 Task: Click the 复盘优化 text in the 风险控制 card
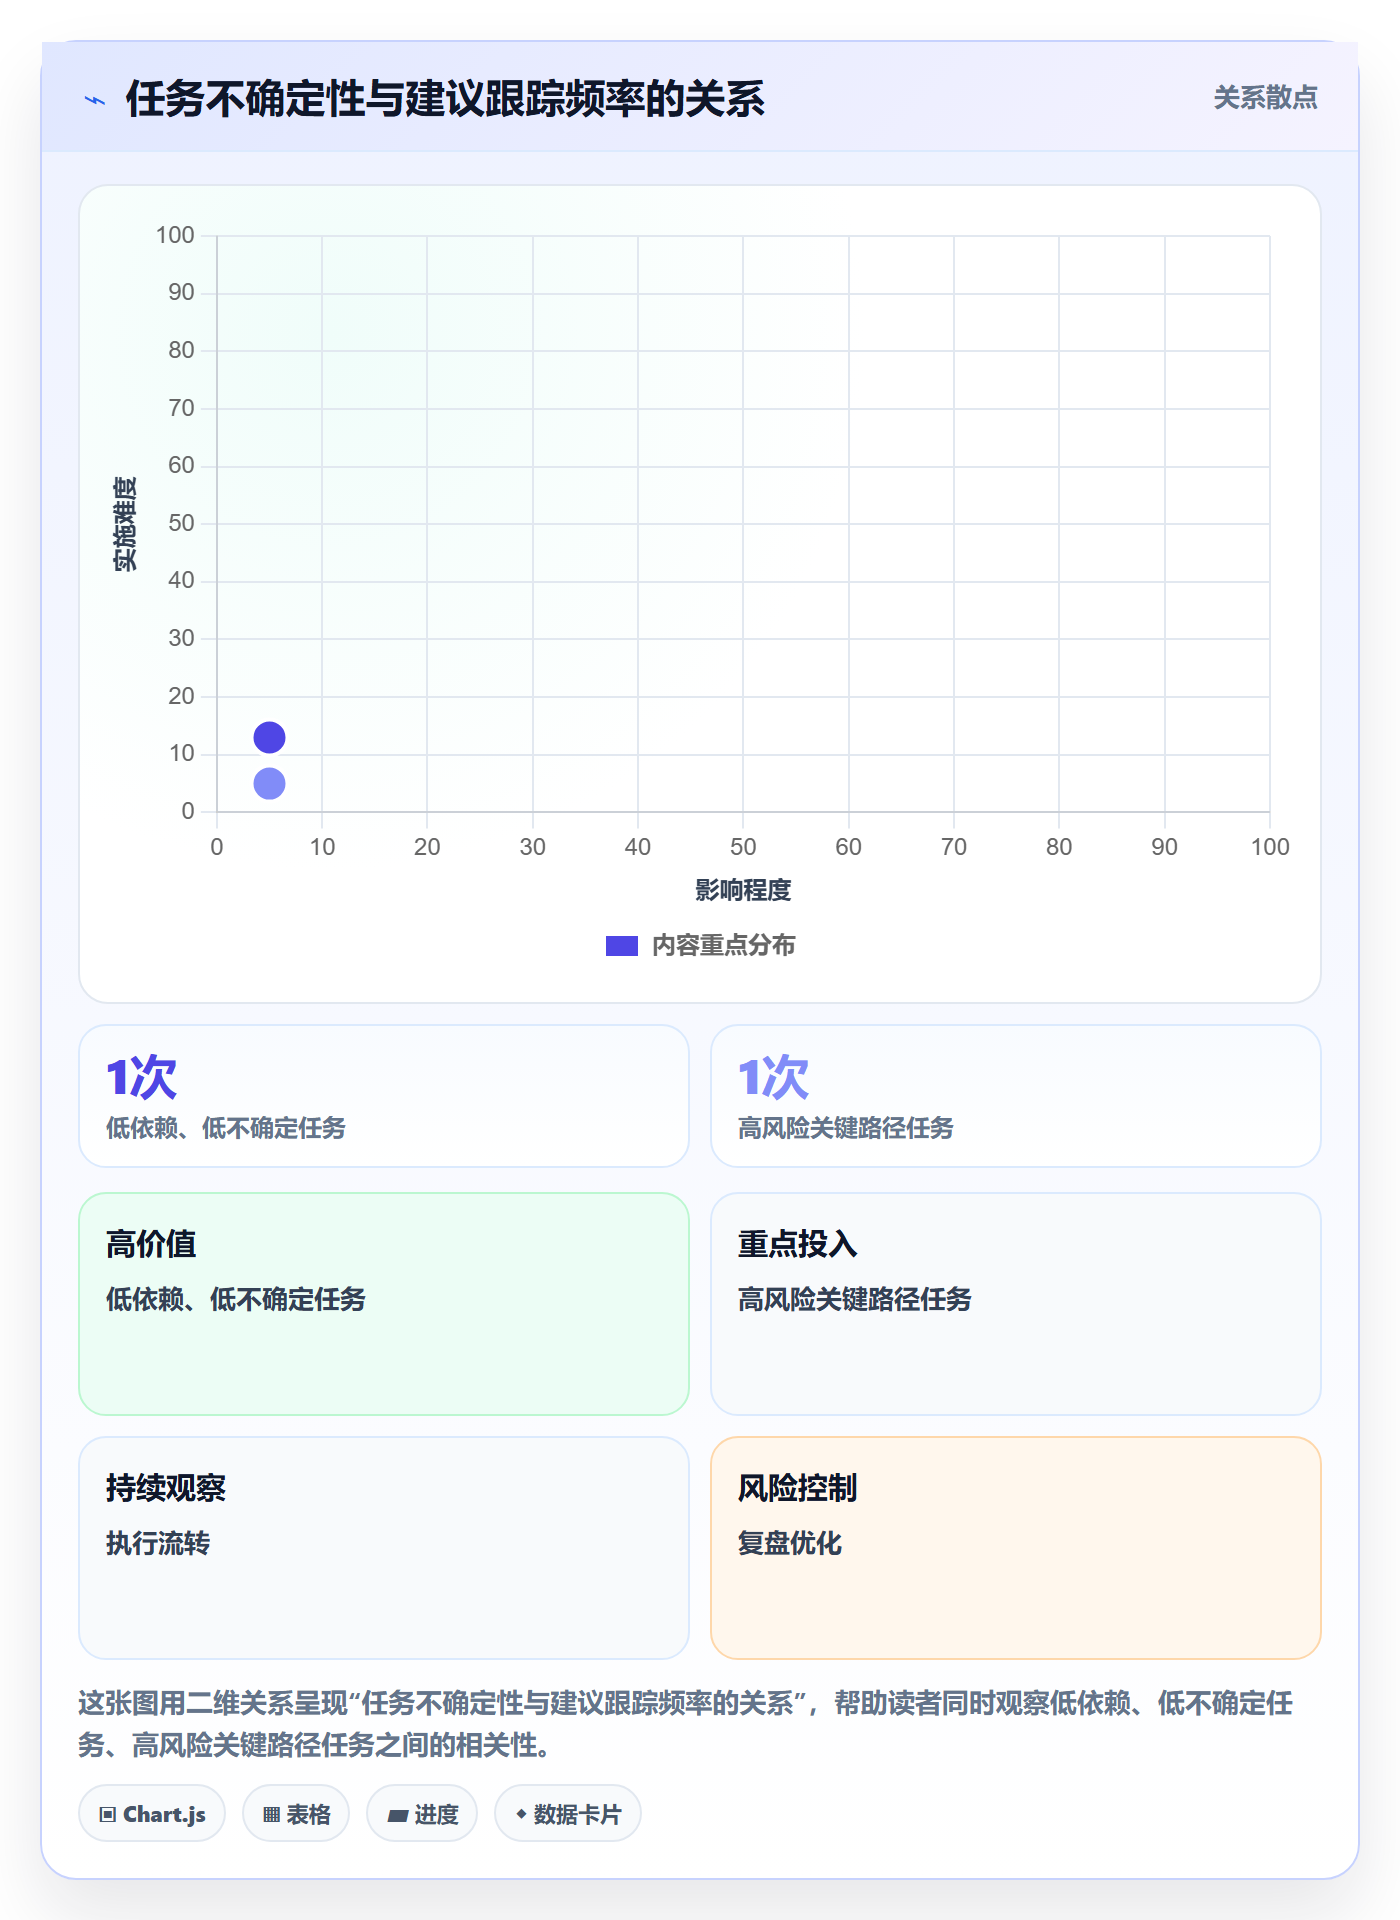click(x=790, y=1543)
